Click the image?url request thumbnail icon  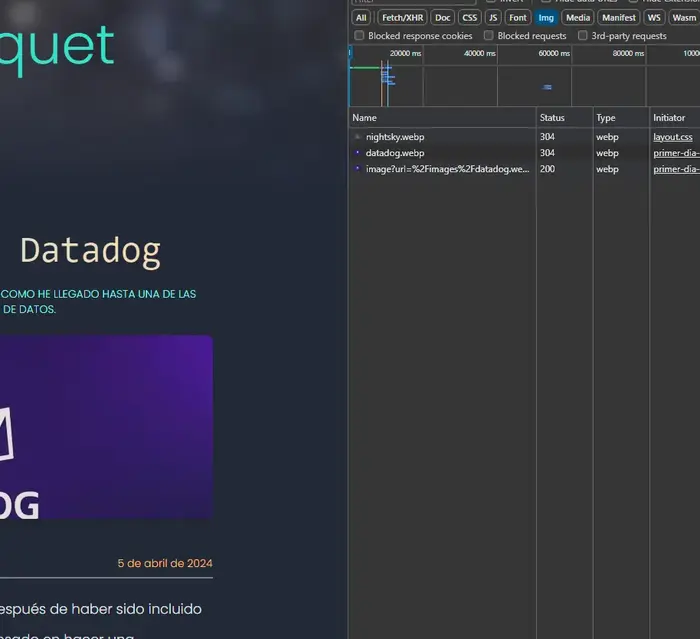357,169
